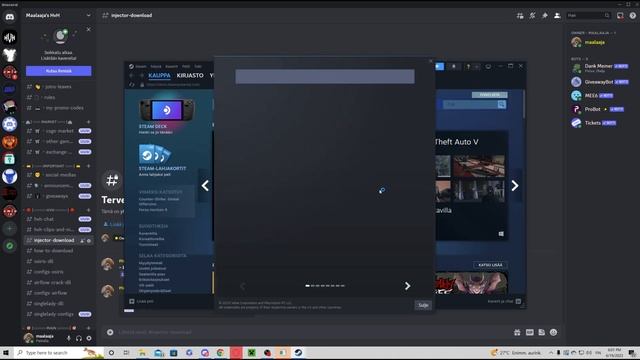Expand the Maalaaja's server dropdown
Image resolution: width=640 pixels, height=360 pixels.
[89, 16]
